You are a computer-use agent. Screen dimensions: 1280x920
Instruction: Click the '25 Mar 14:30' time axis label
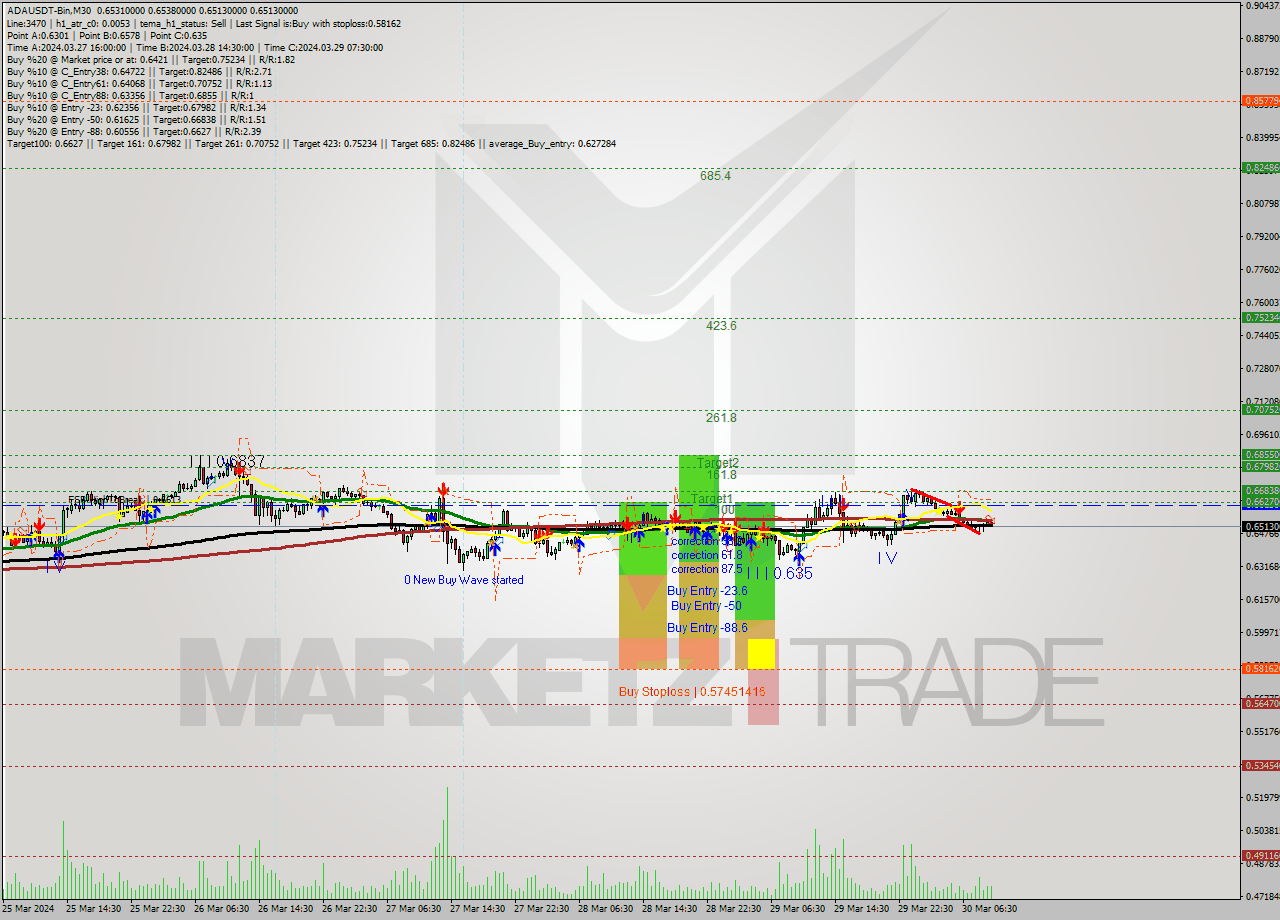coord(95,909)
